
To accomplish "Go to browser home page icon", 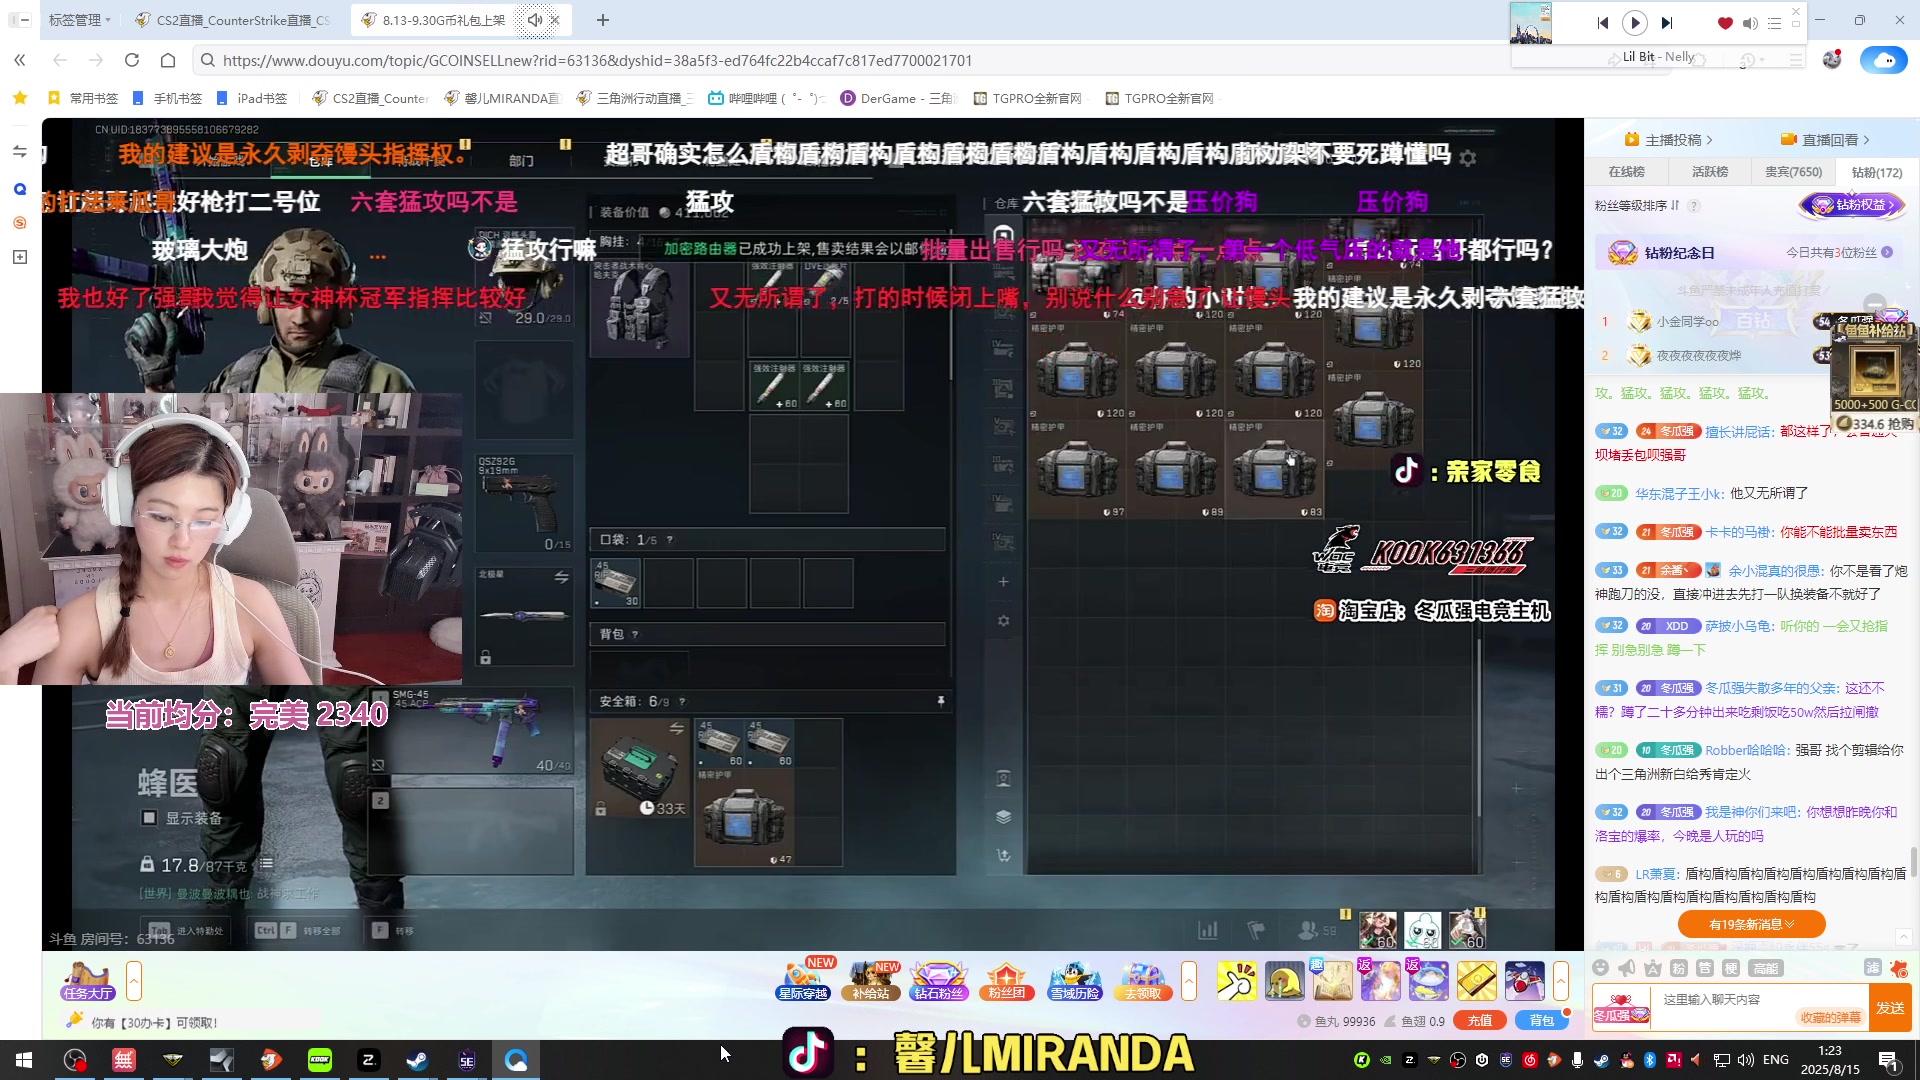I will pos(168,60).
